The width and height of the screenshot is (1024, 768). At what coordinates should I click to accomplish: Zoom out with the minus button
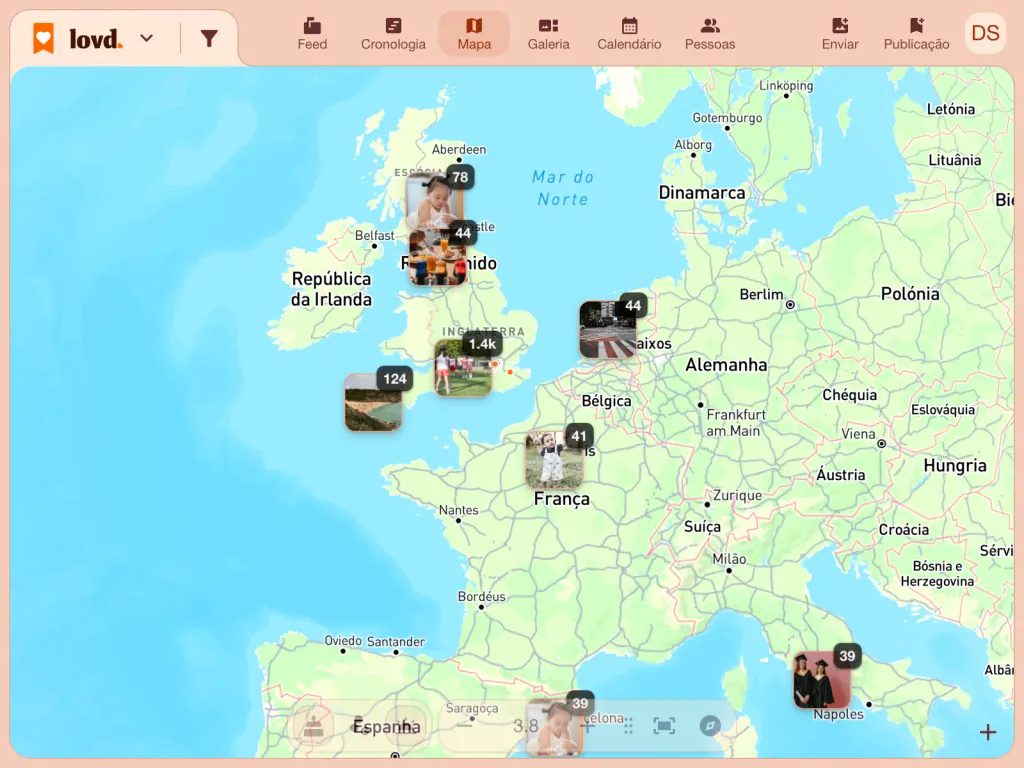pos(464,725)
